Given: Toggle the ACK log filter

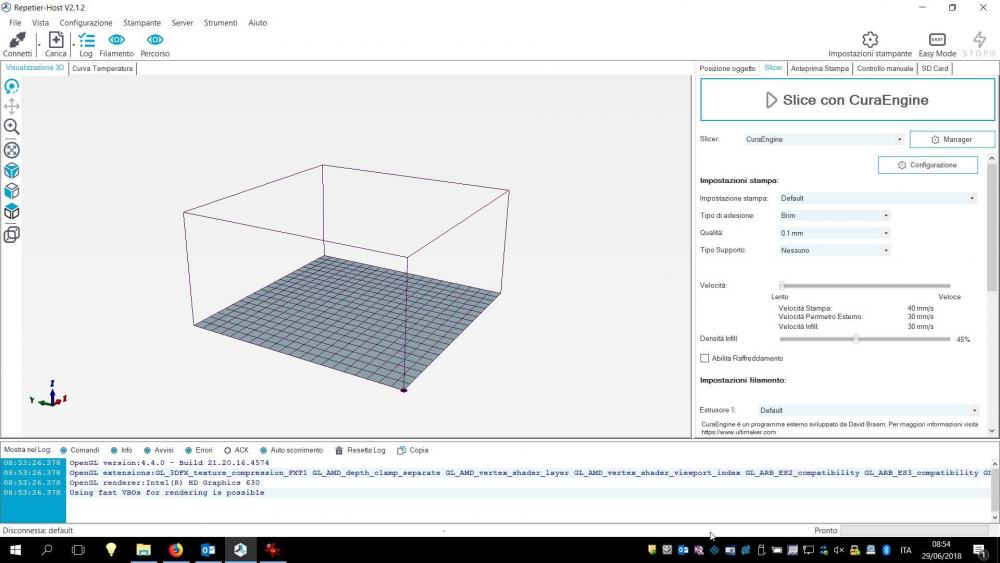Looking at the screenshot, I should click(x=228, y=450).
